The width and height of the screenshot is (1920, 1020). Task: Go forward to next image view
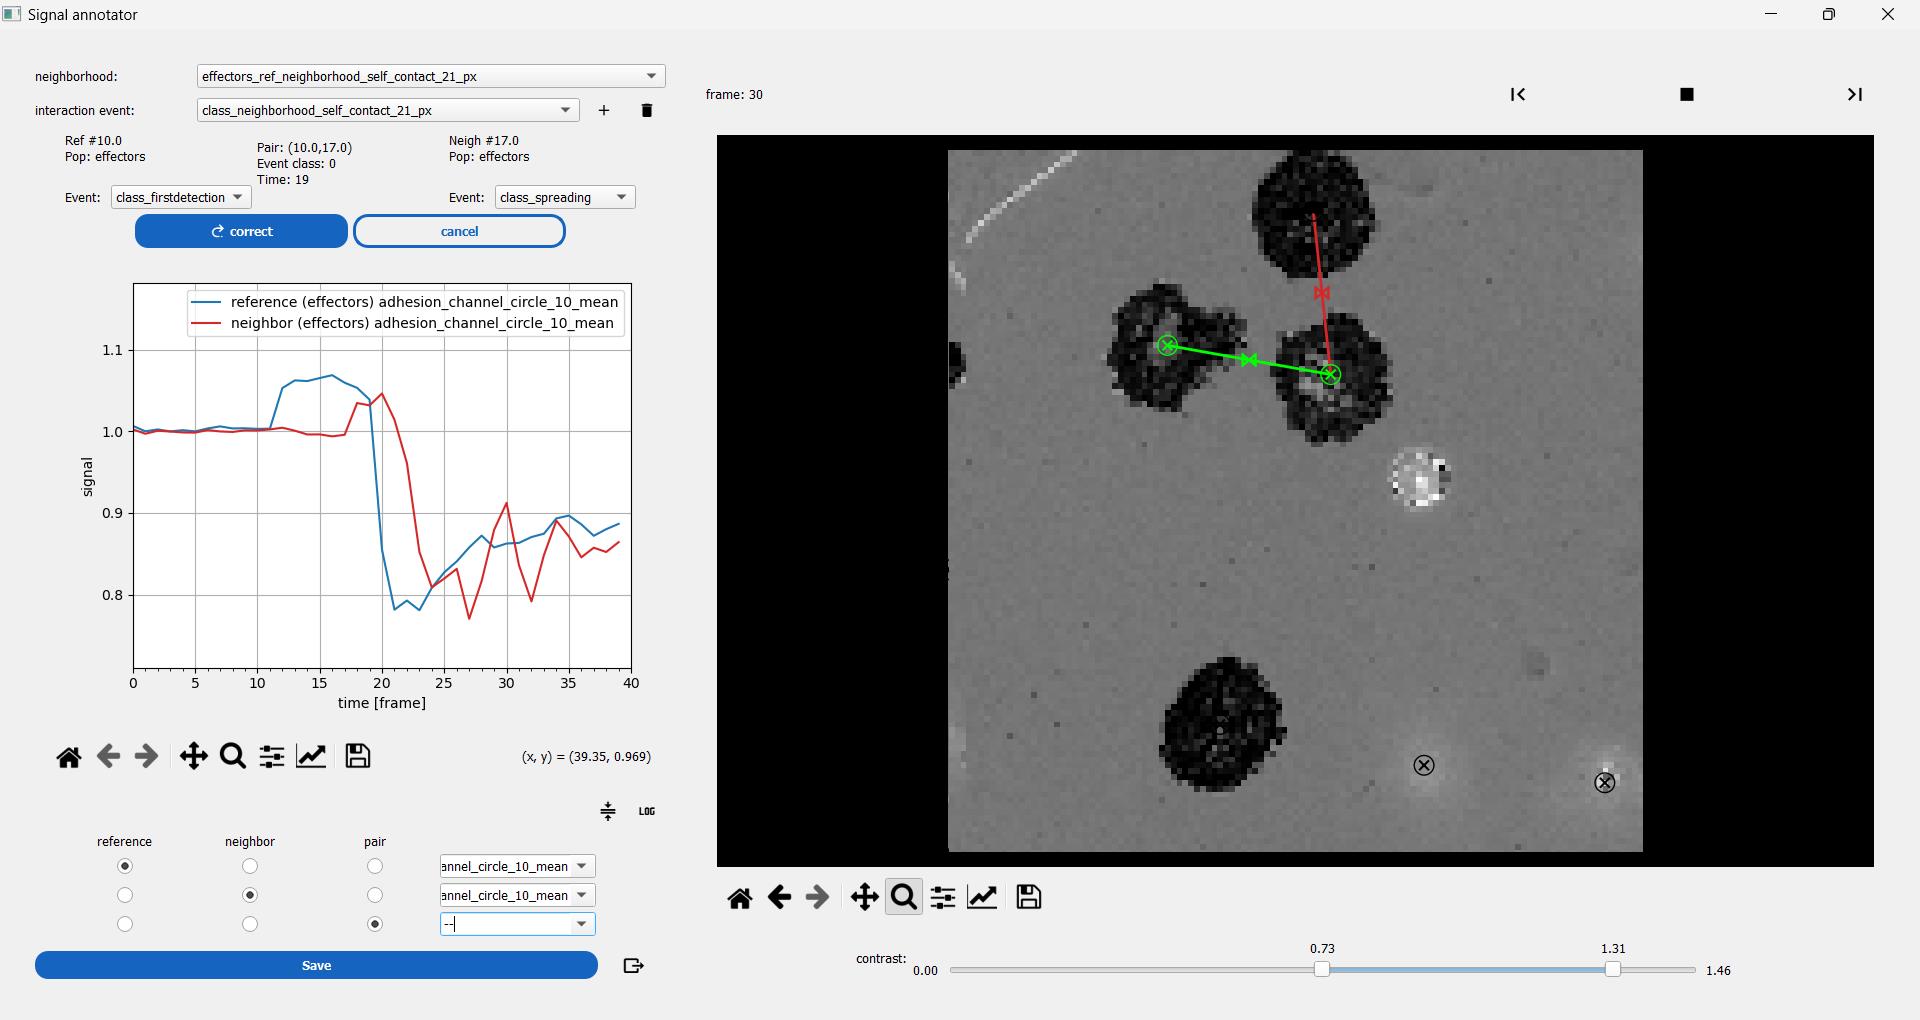pyautogui.click(x=817, y=897)
